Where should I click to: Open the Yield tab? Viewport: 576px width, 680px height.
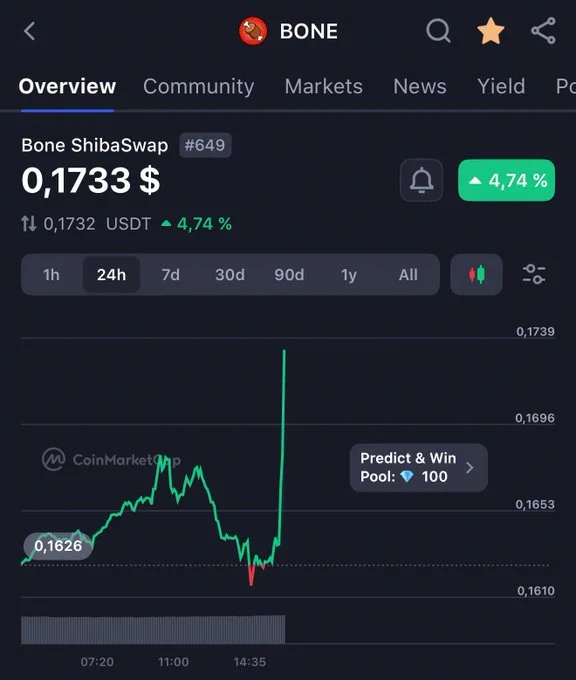(x=501, y=86)
